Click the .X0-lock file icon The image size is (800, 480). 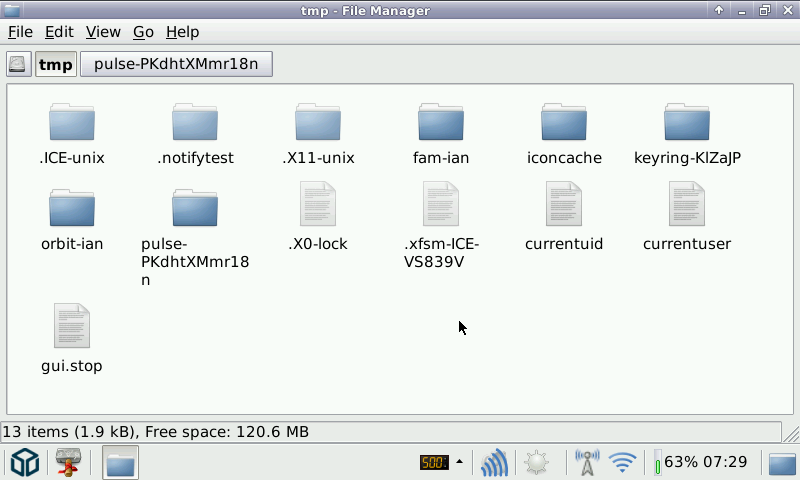pos(318,204)
